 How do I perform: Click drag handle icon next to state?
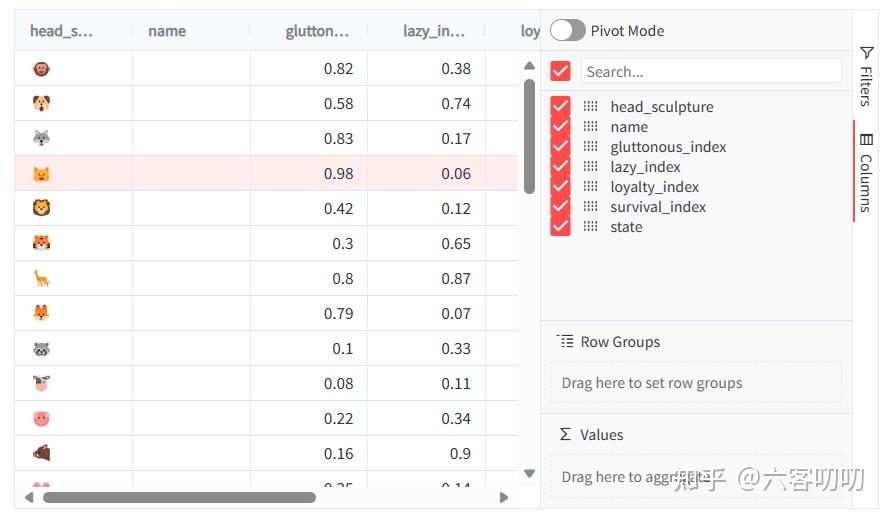(x=590, y=227)
